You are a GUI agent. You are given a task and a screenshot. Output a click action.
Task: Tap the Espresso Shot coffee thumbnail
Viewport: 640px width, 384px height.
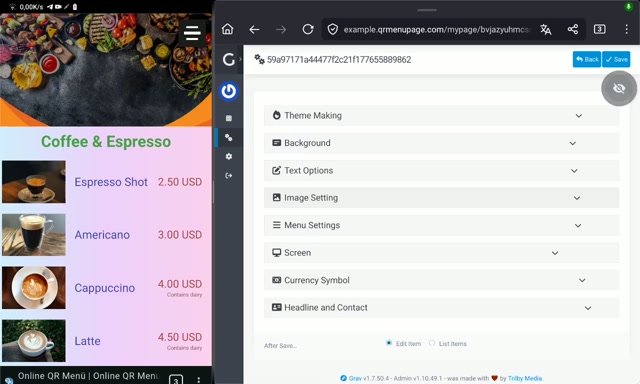(x=33, y=182)
